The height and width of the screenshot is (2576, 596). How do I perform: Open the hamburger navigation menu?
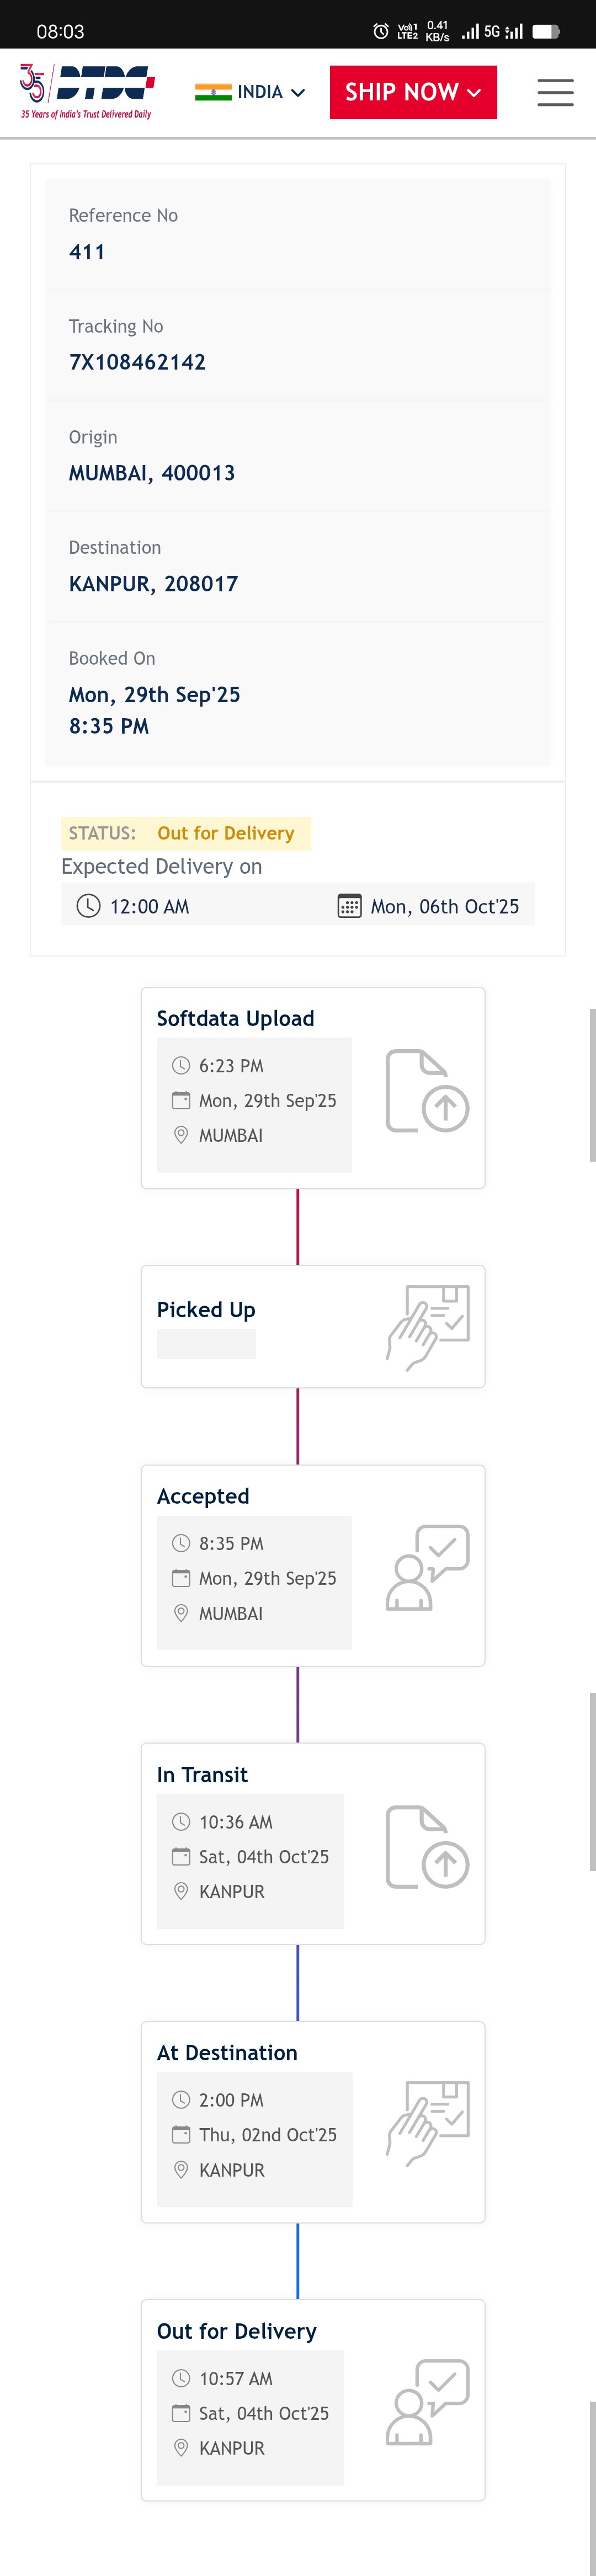555,93
